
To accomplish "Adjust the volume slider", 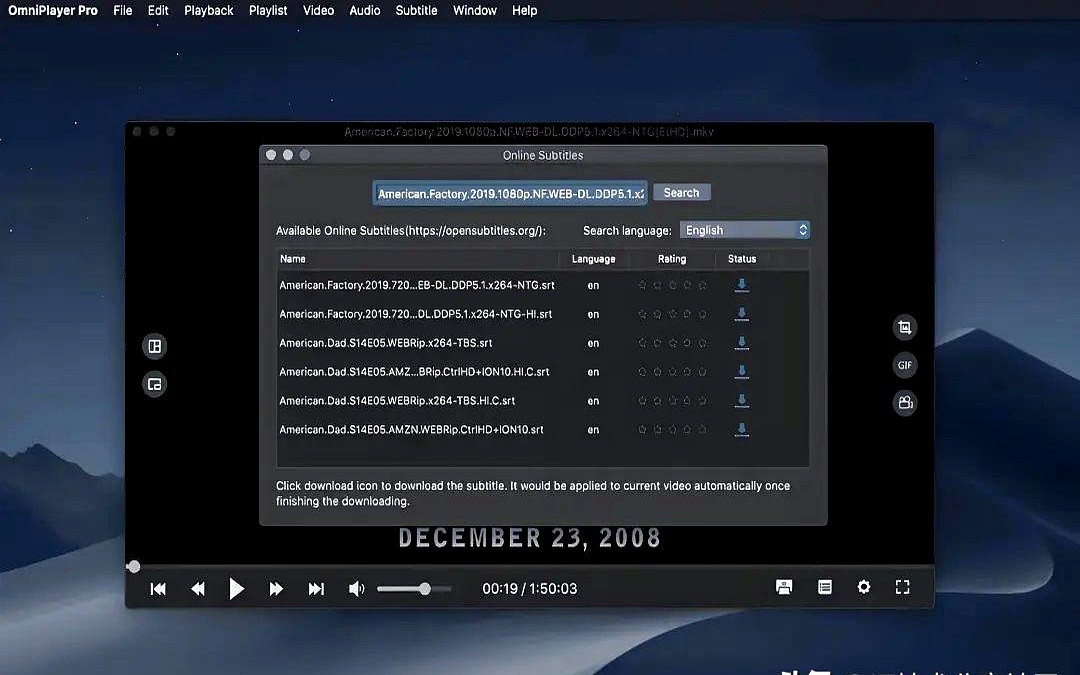I will [x=413, y=589].
